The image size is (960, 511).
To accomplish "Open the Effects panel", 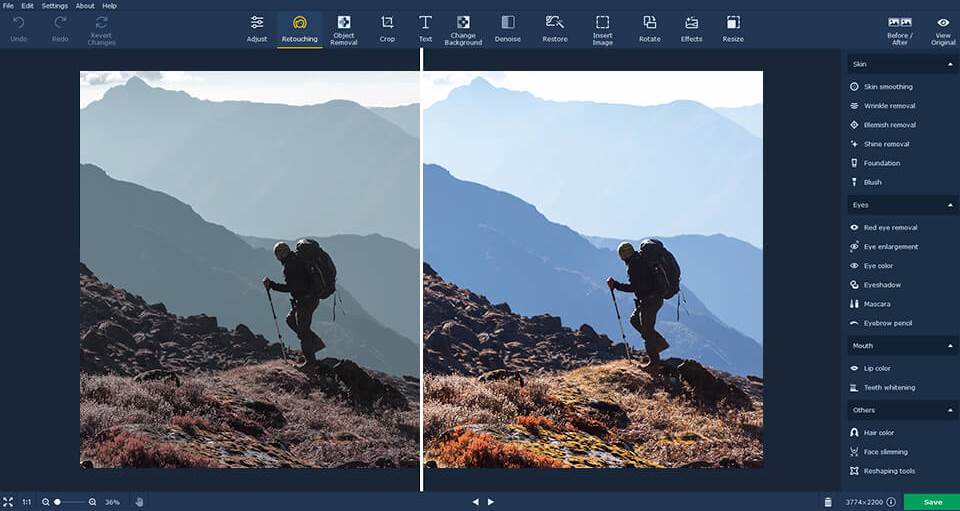I will [x=691, y=29].
